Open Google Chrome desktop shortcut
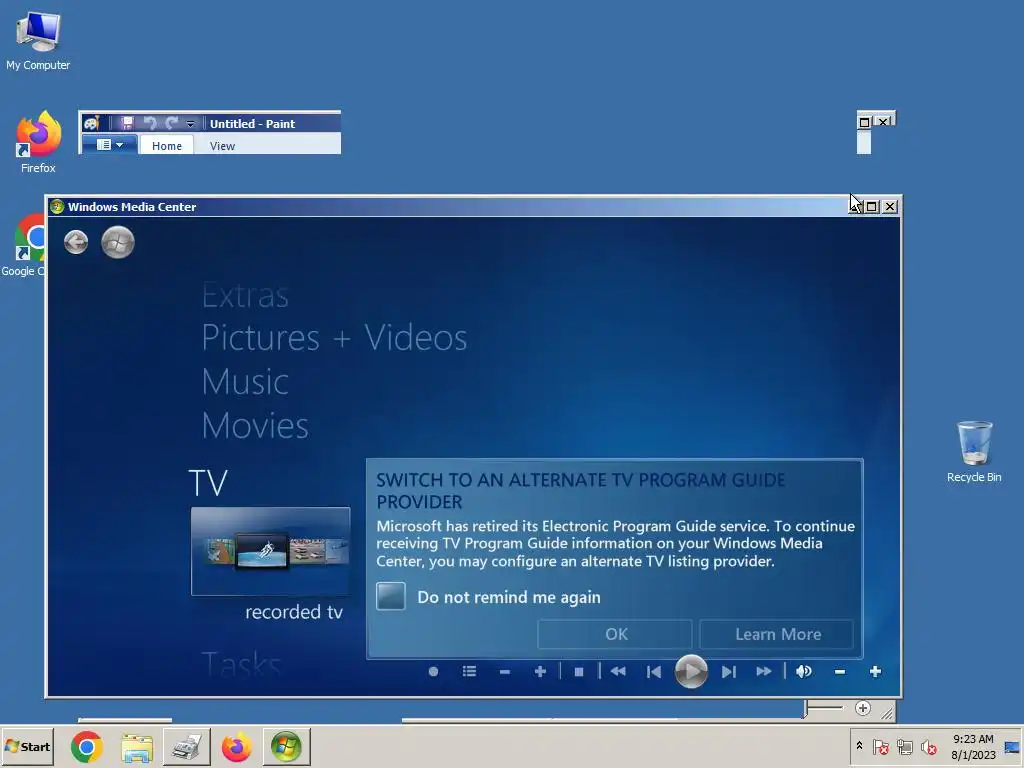 click(24, 245)
